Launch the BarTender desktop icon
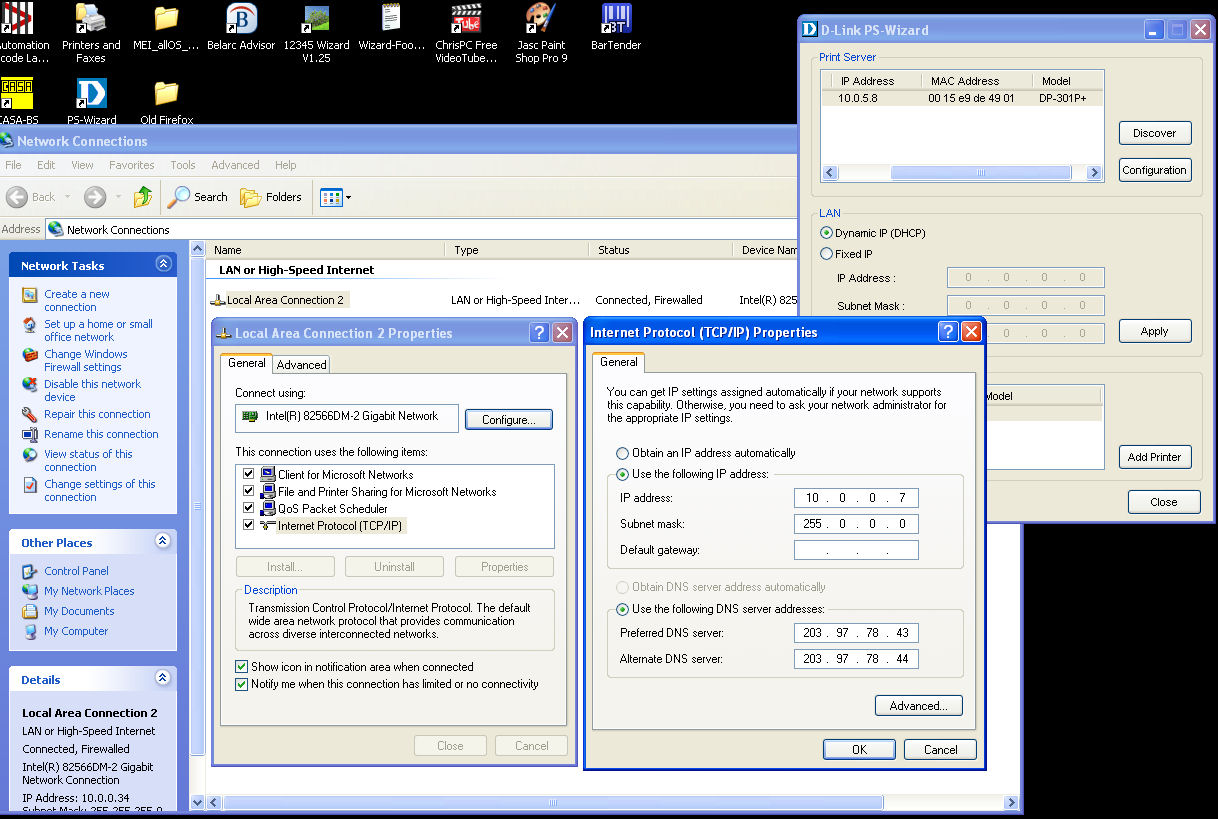The image size is (1218, 819). click(x=615, y=20)
